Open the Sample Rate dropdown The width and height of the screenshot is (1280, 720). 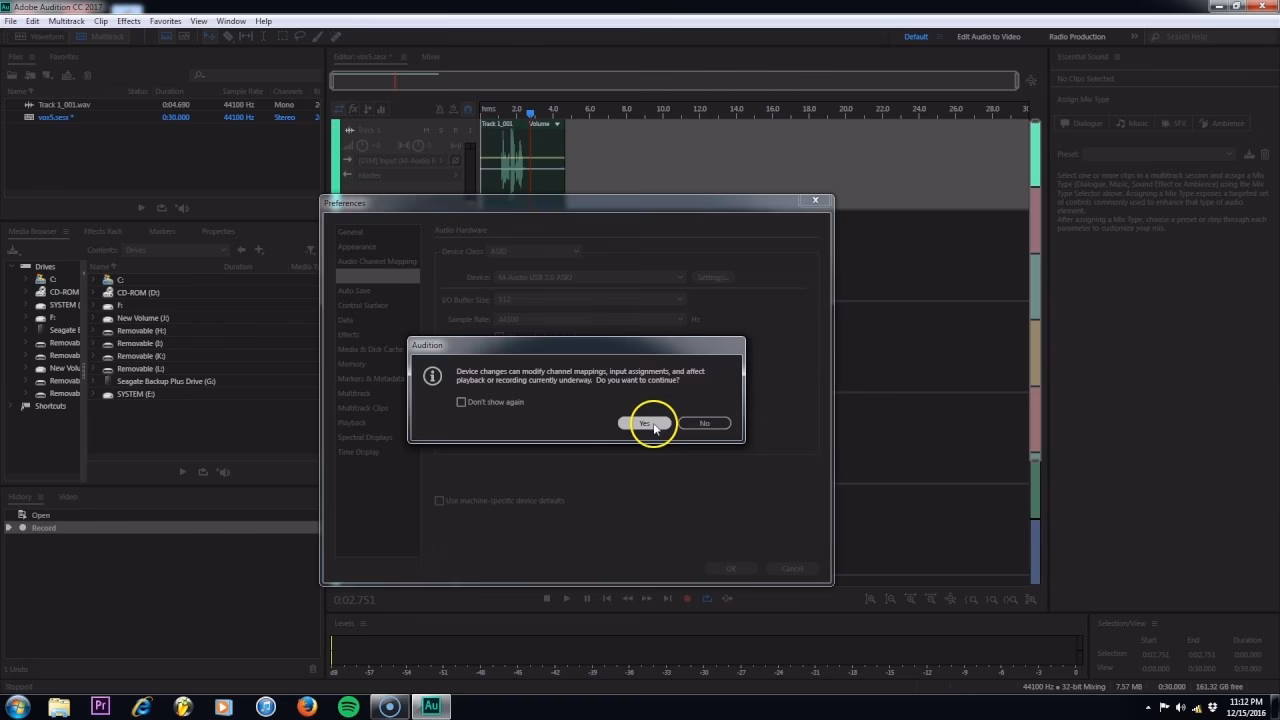click(x=590, y=319)
